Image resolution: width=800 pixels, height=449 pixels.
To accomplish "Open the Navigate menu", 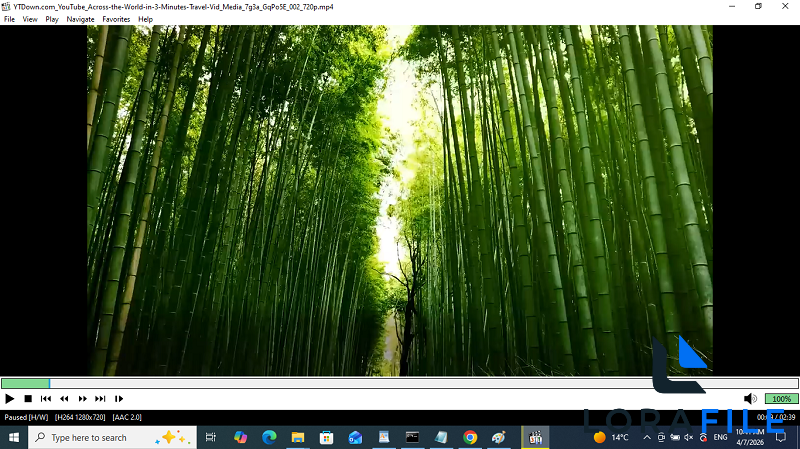I will point(80,19).
